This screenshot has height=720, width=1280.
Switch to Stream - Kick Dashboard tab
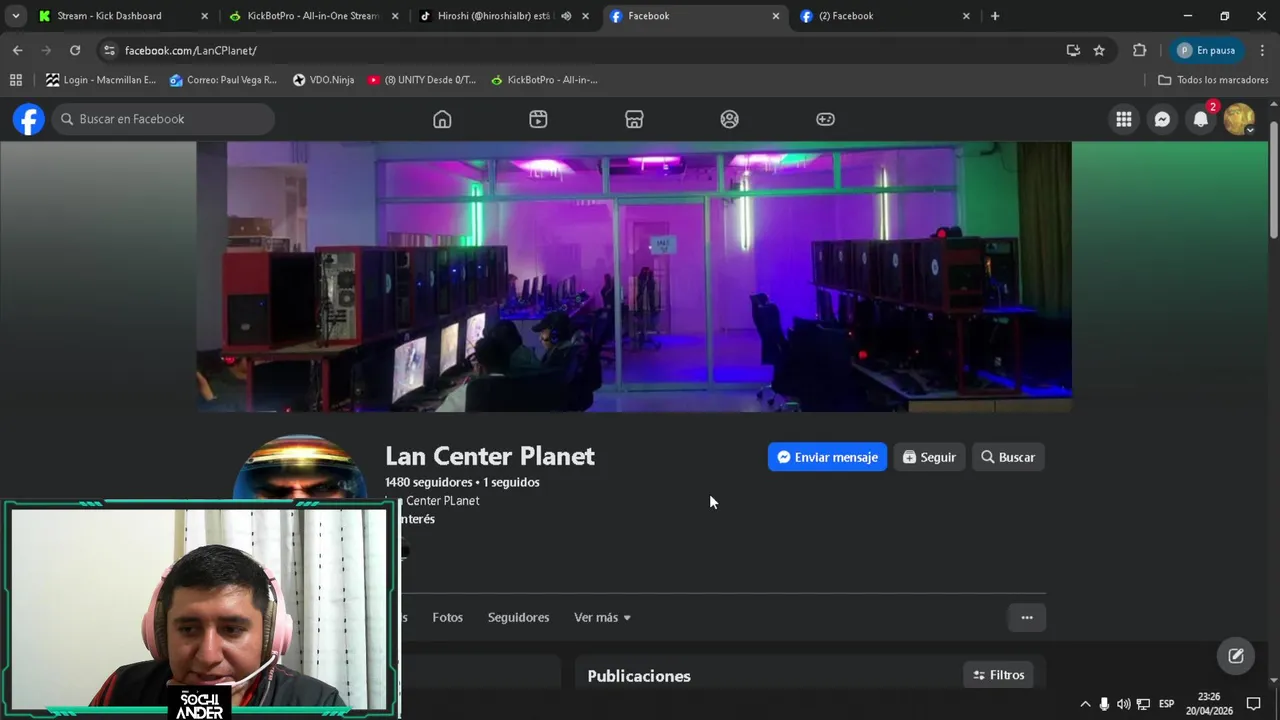[x=124, y=16]
